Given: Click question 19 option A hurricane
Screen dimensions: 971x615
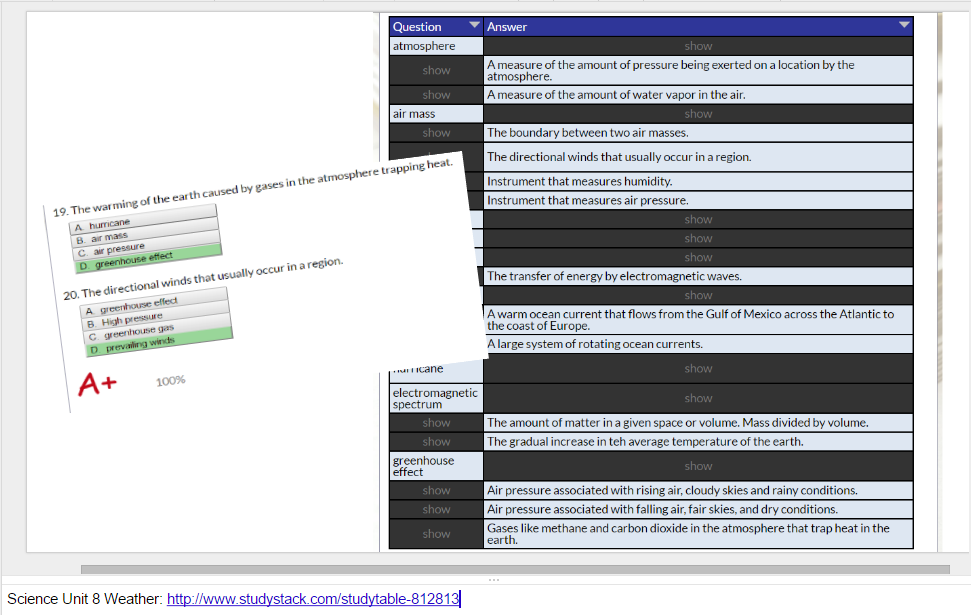Looking at the screenshot, I should tap(144, 219).
